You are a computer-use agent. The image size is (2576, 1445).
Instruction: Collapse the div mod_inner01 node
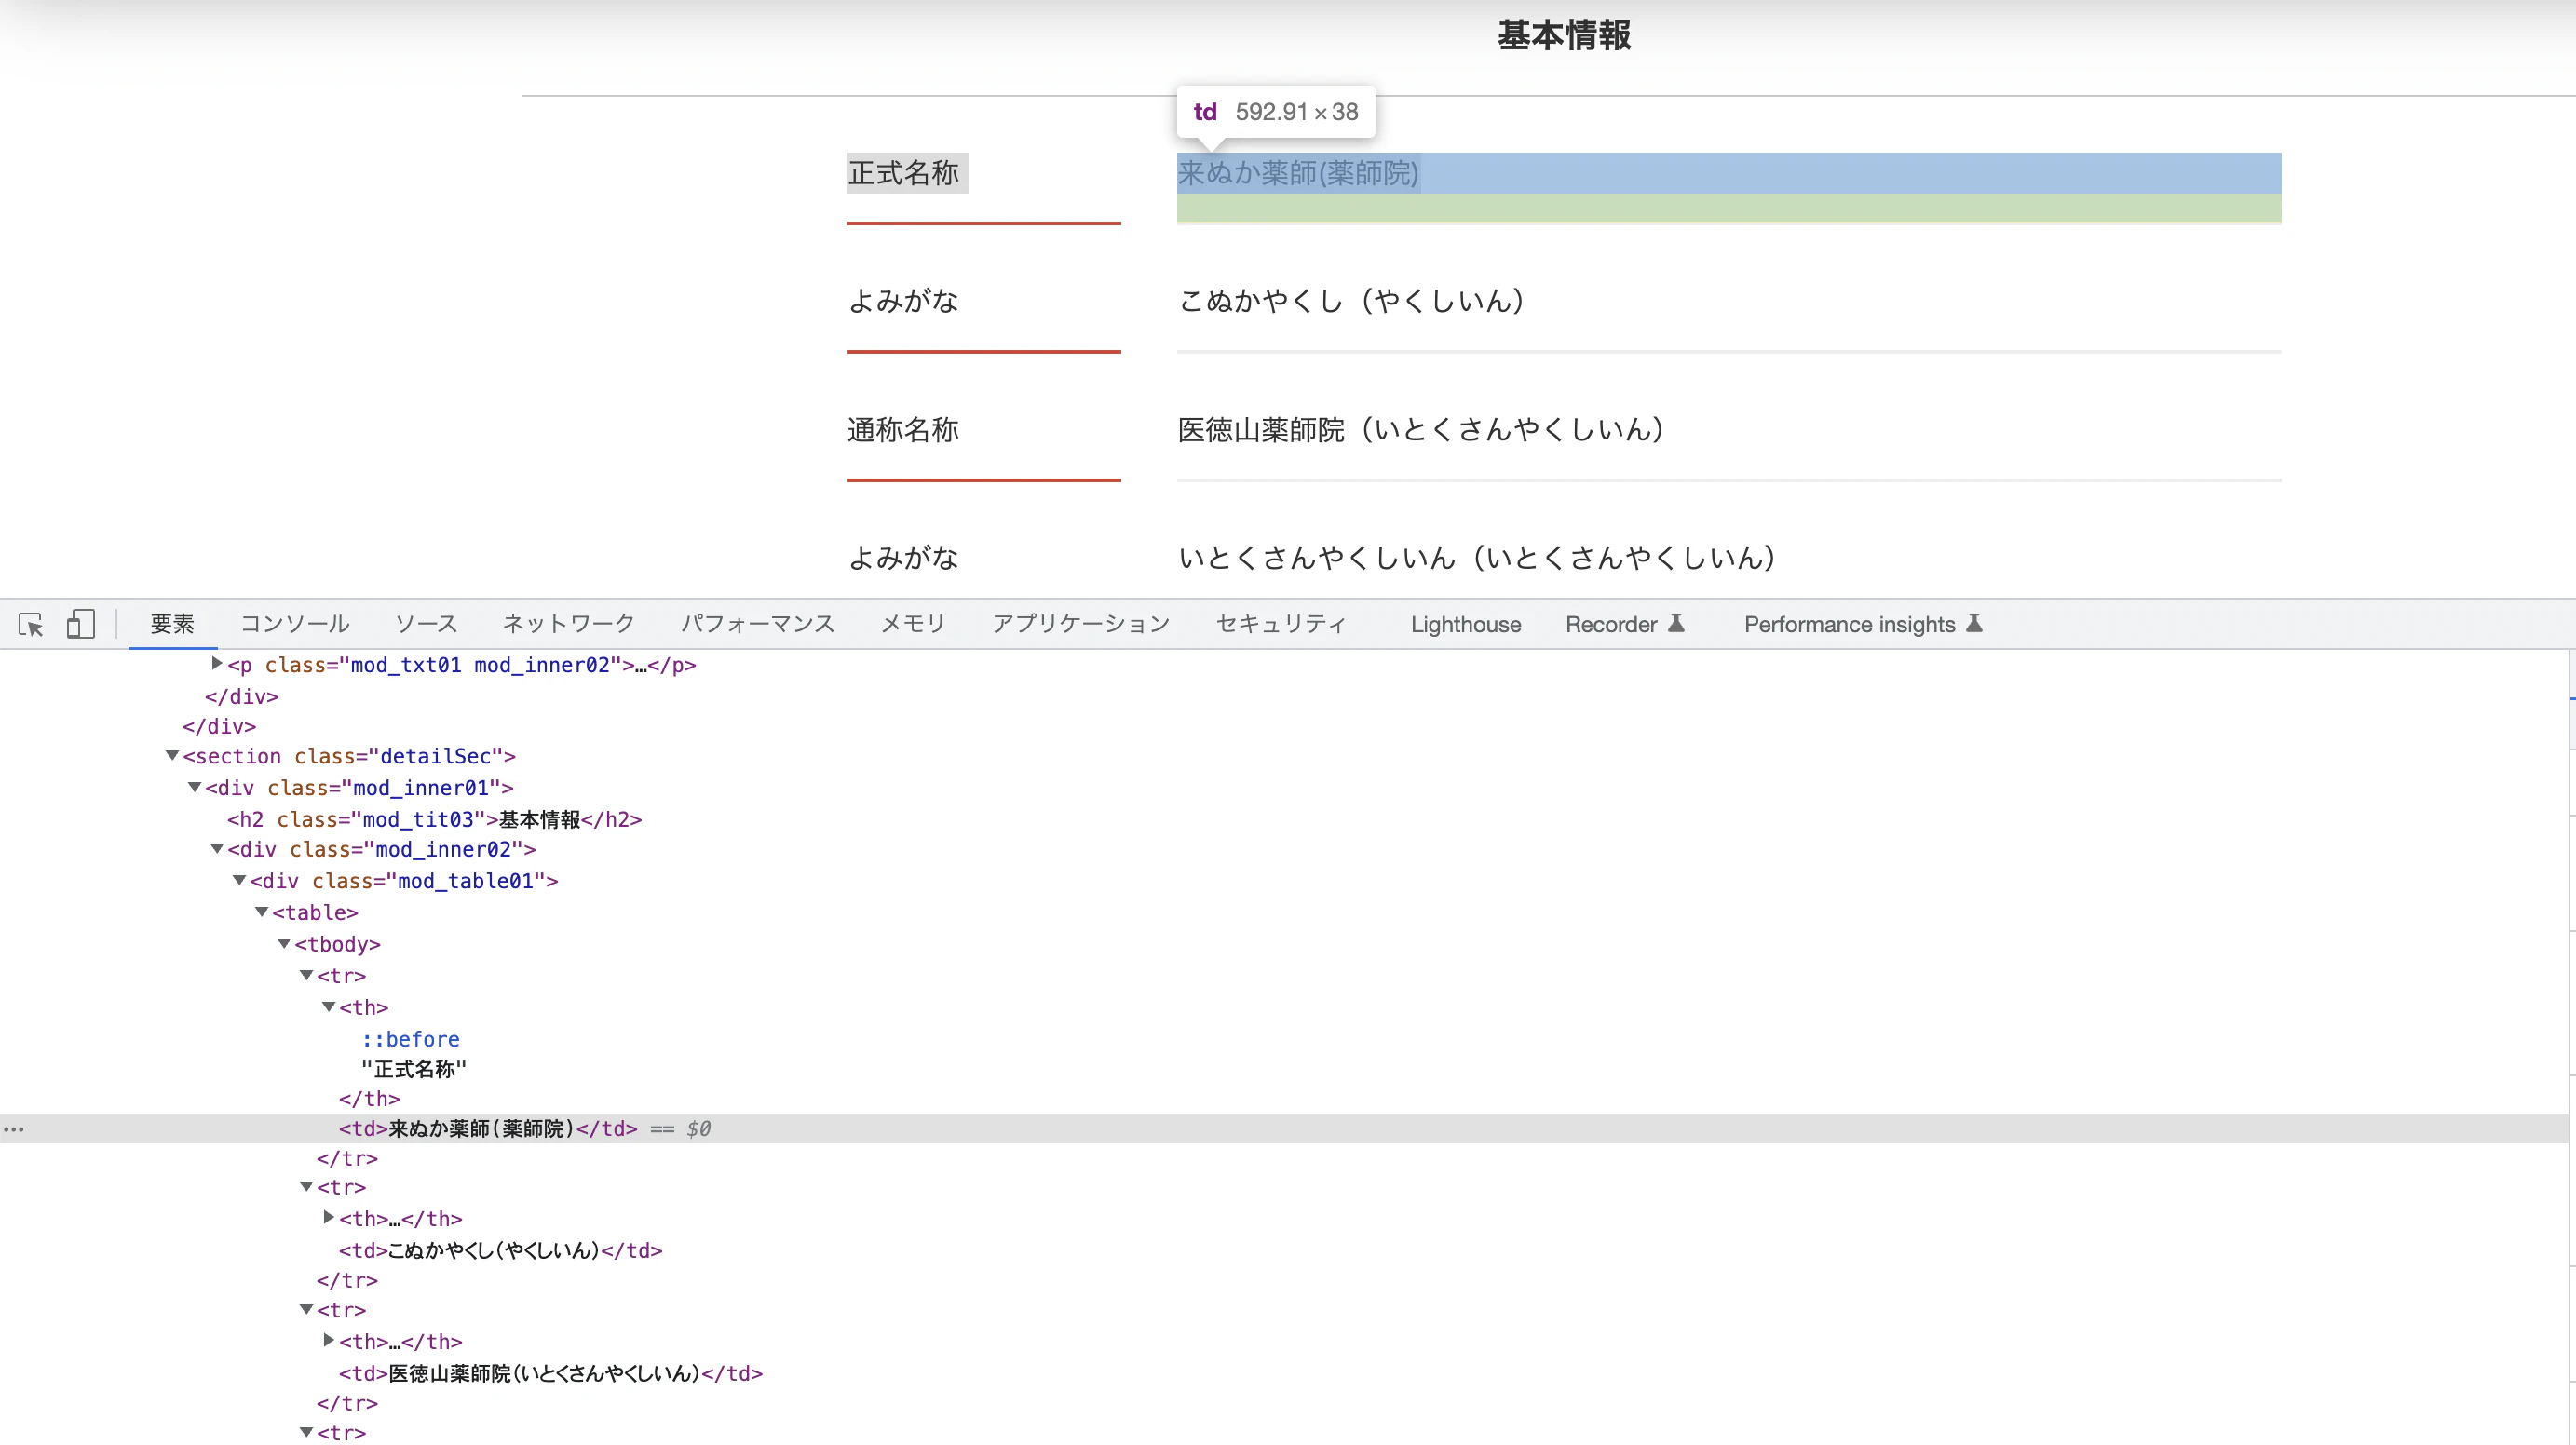(x=195, y=787)
